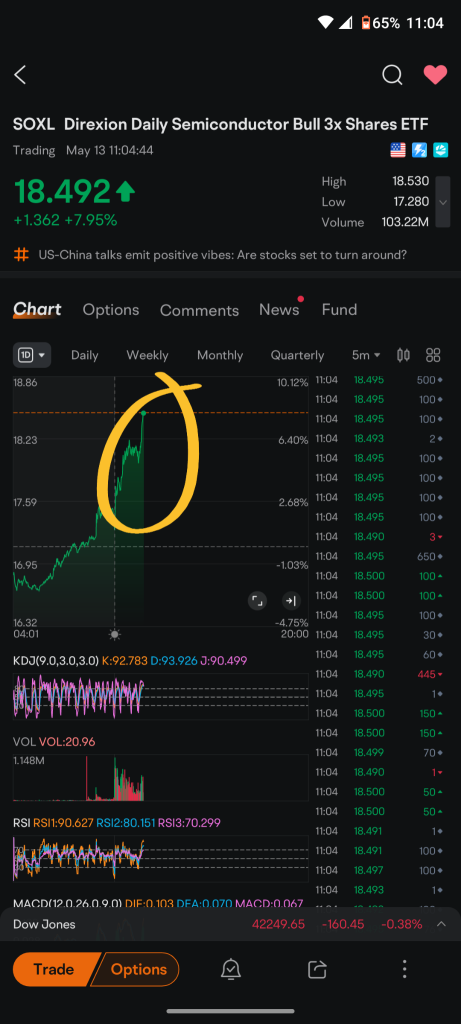
Task: Tap the 18.499 tick row with volume 70
Action: (x=379, y=752)
